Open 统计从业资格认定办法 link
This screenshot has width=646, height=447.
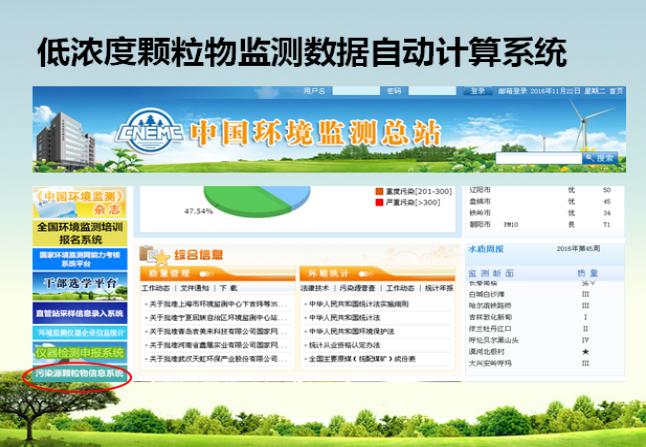344,345
